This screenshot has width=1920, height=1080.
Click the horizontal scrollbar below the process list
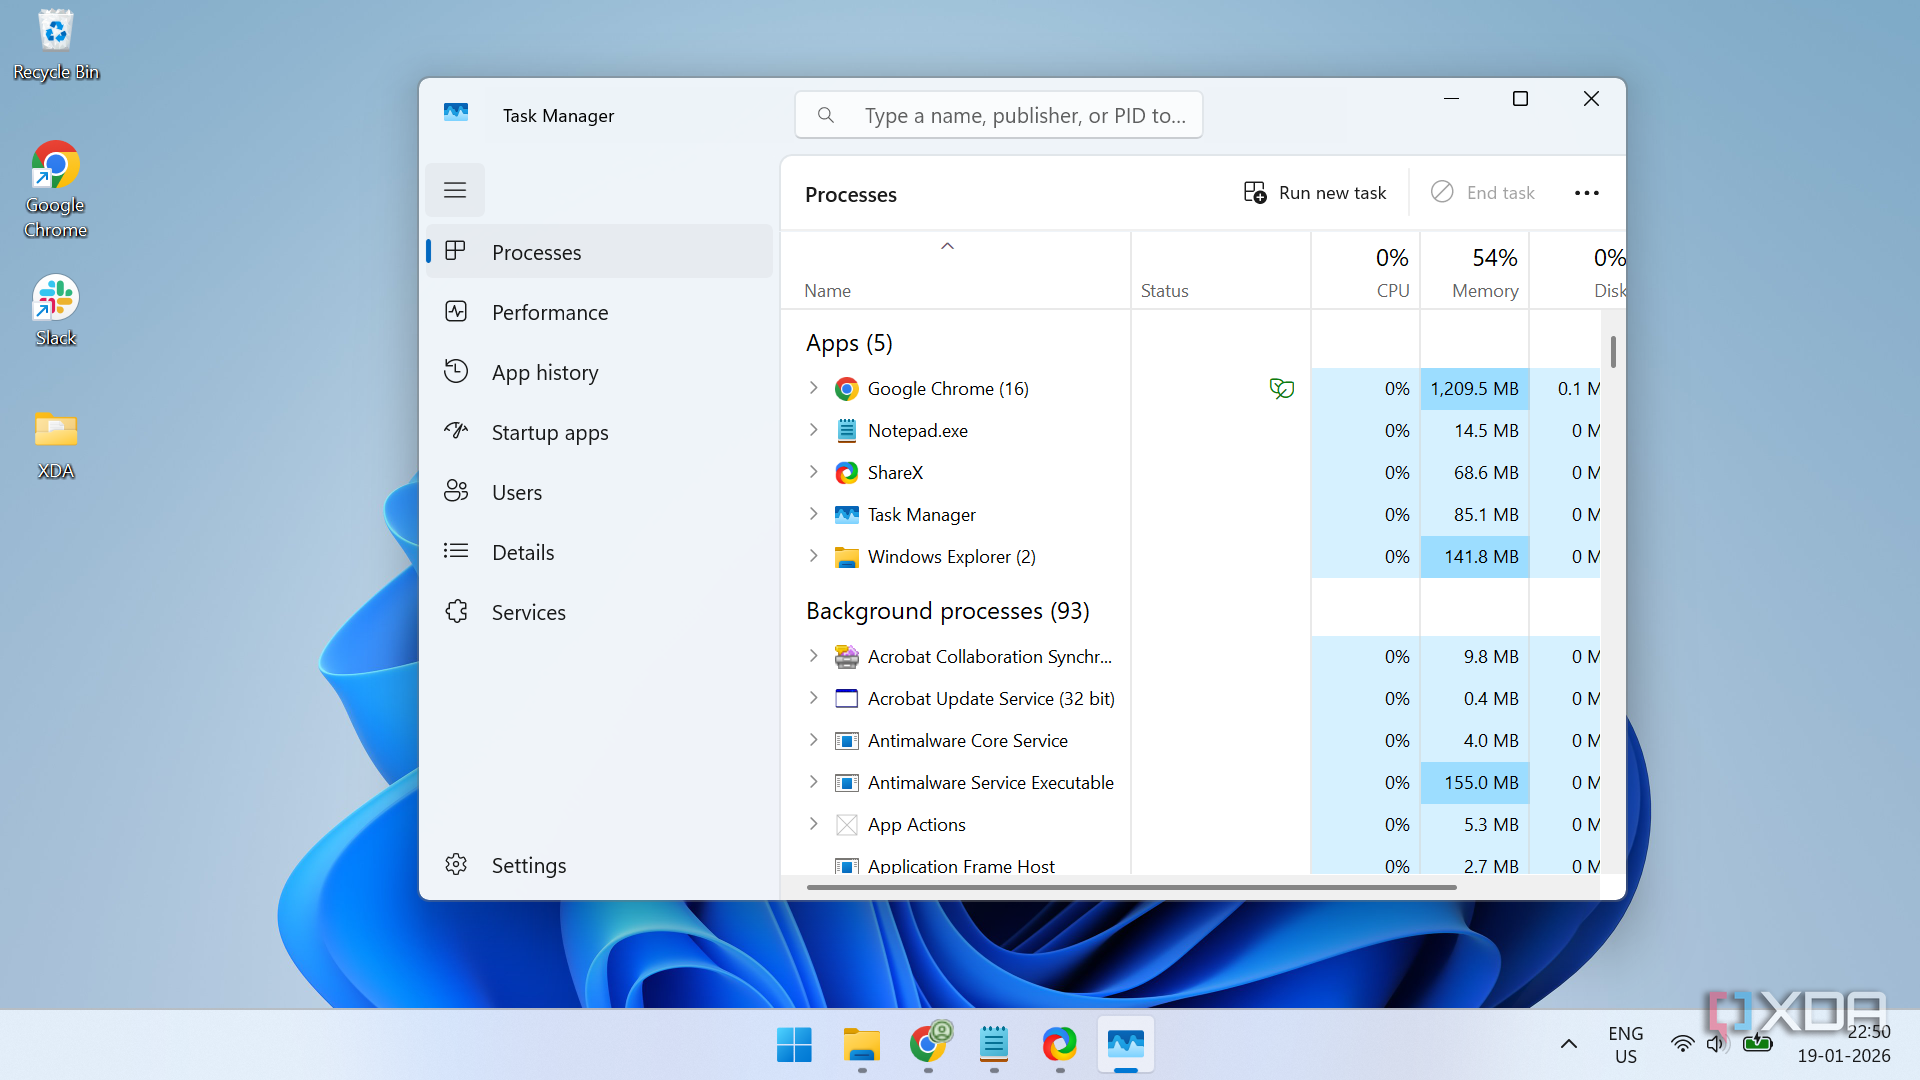pyautogui.click(x=1131, y=887)
